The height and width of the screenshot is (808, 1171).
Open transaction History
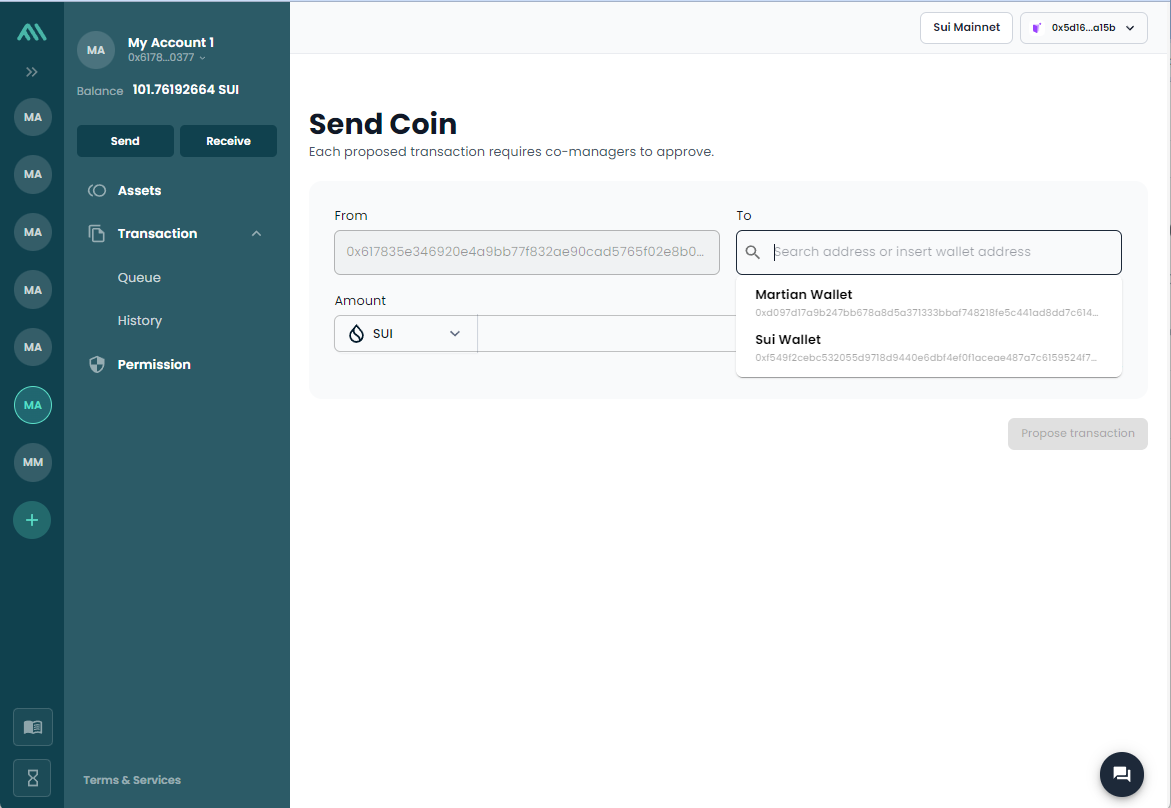point(139,321)
